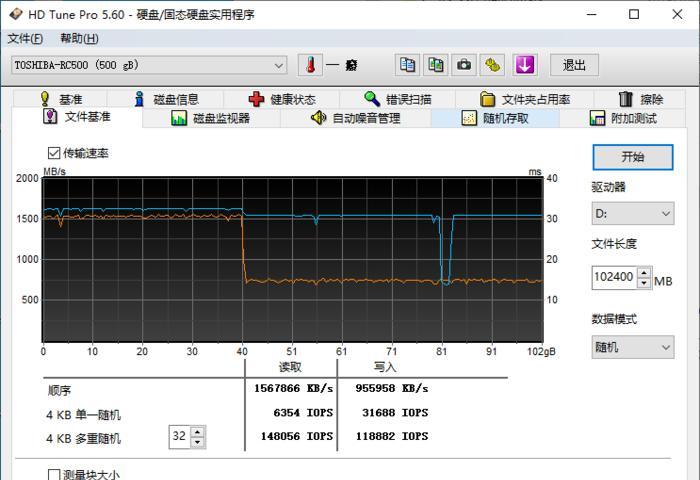
Task: Click sequential write value 955958 KB/s
Action: 392,388
